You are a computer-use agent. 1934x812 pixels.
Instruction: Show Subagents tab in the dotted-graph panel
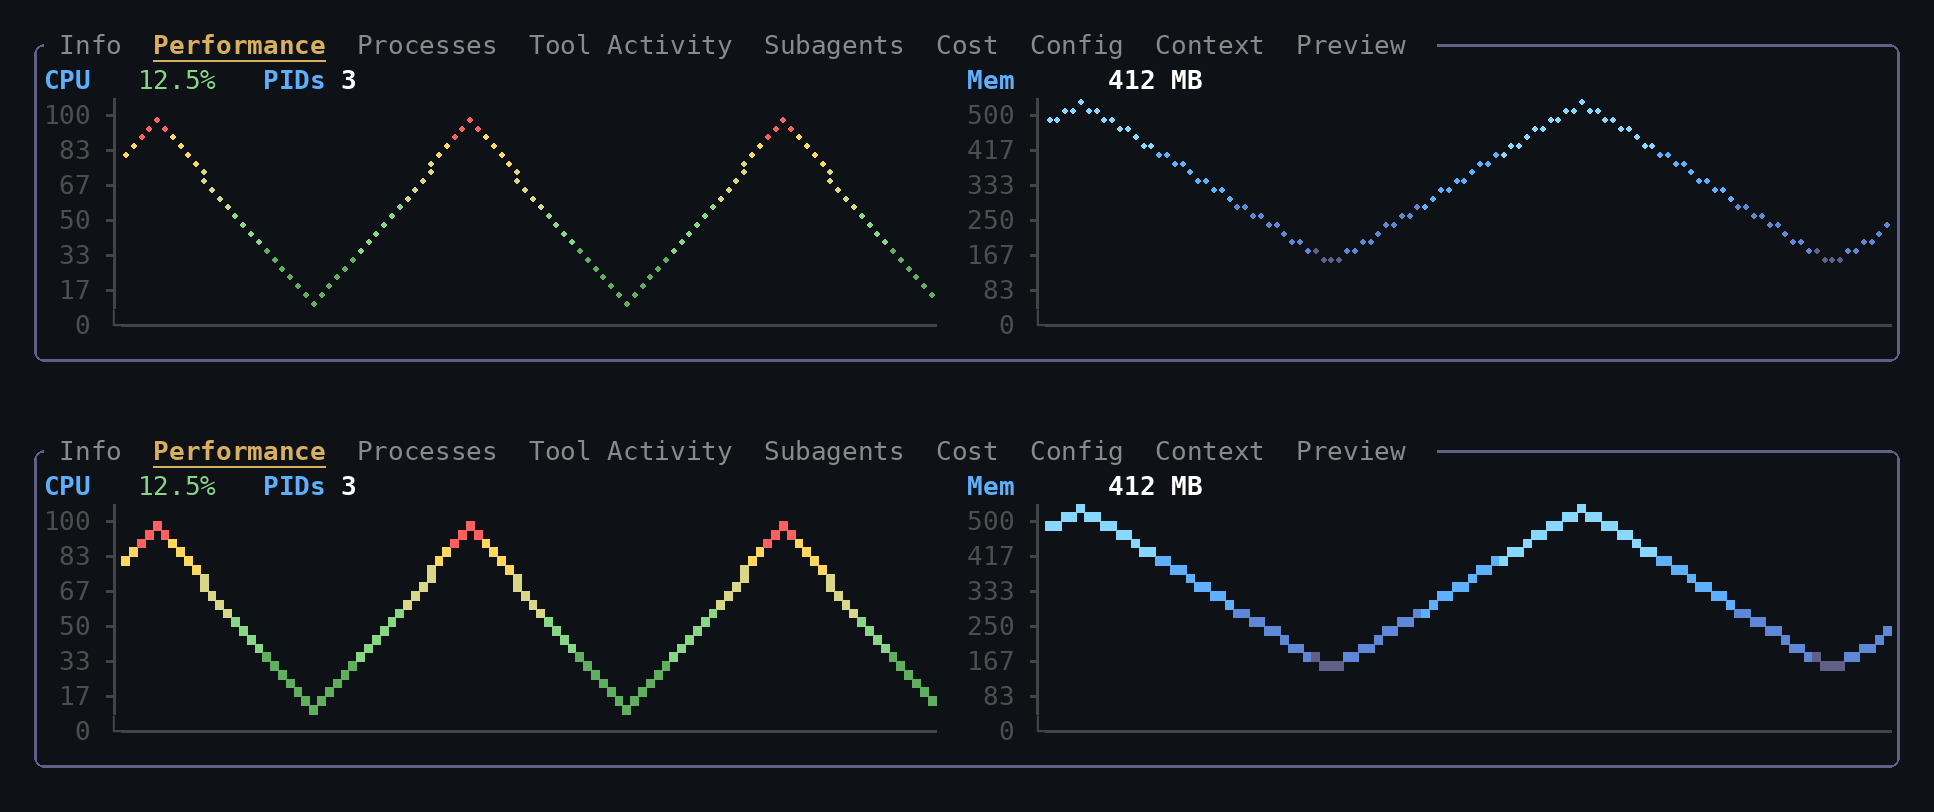[834, 45]
